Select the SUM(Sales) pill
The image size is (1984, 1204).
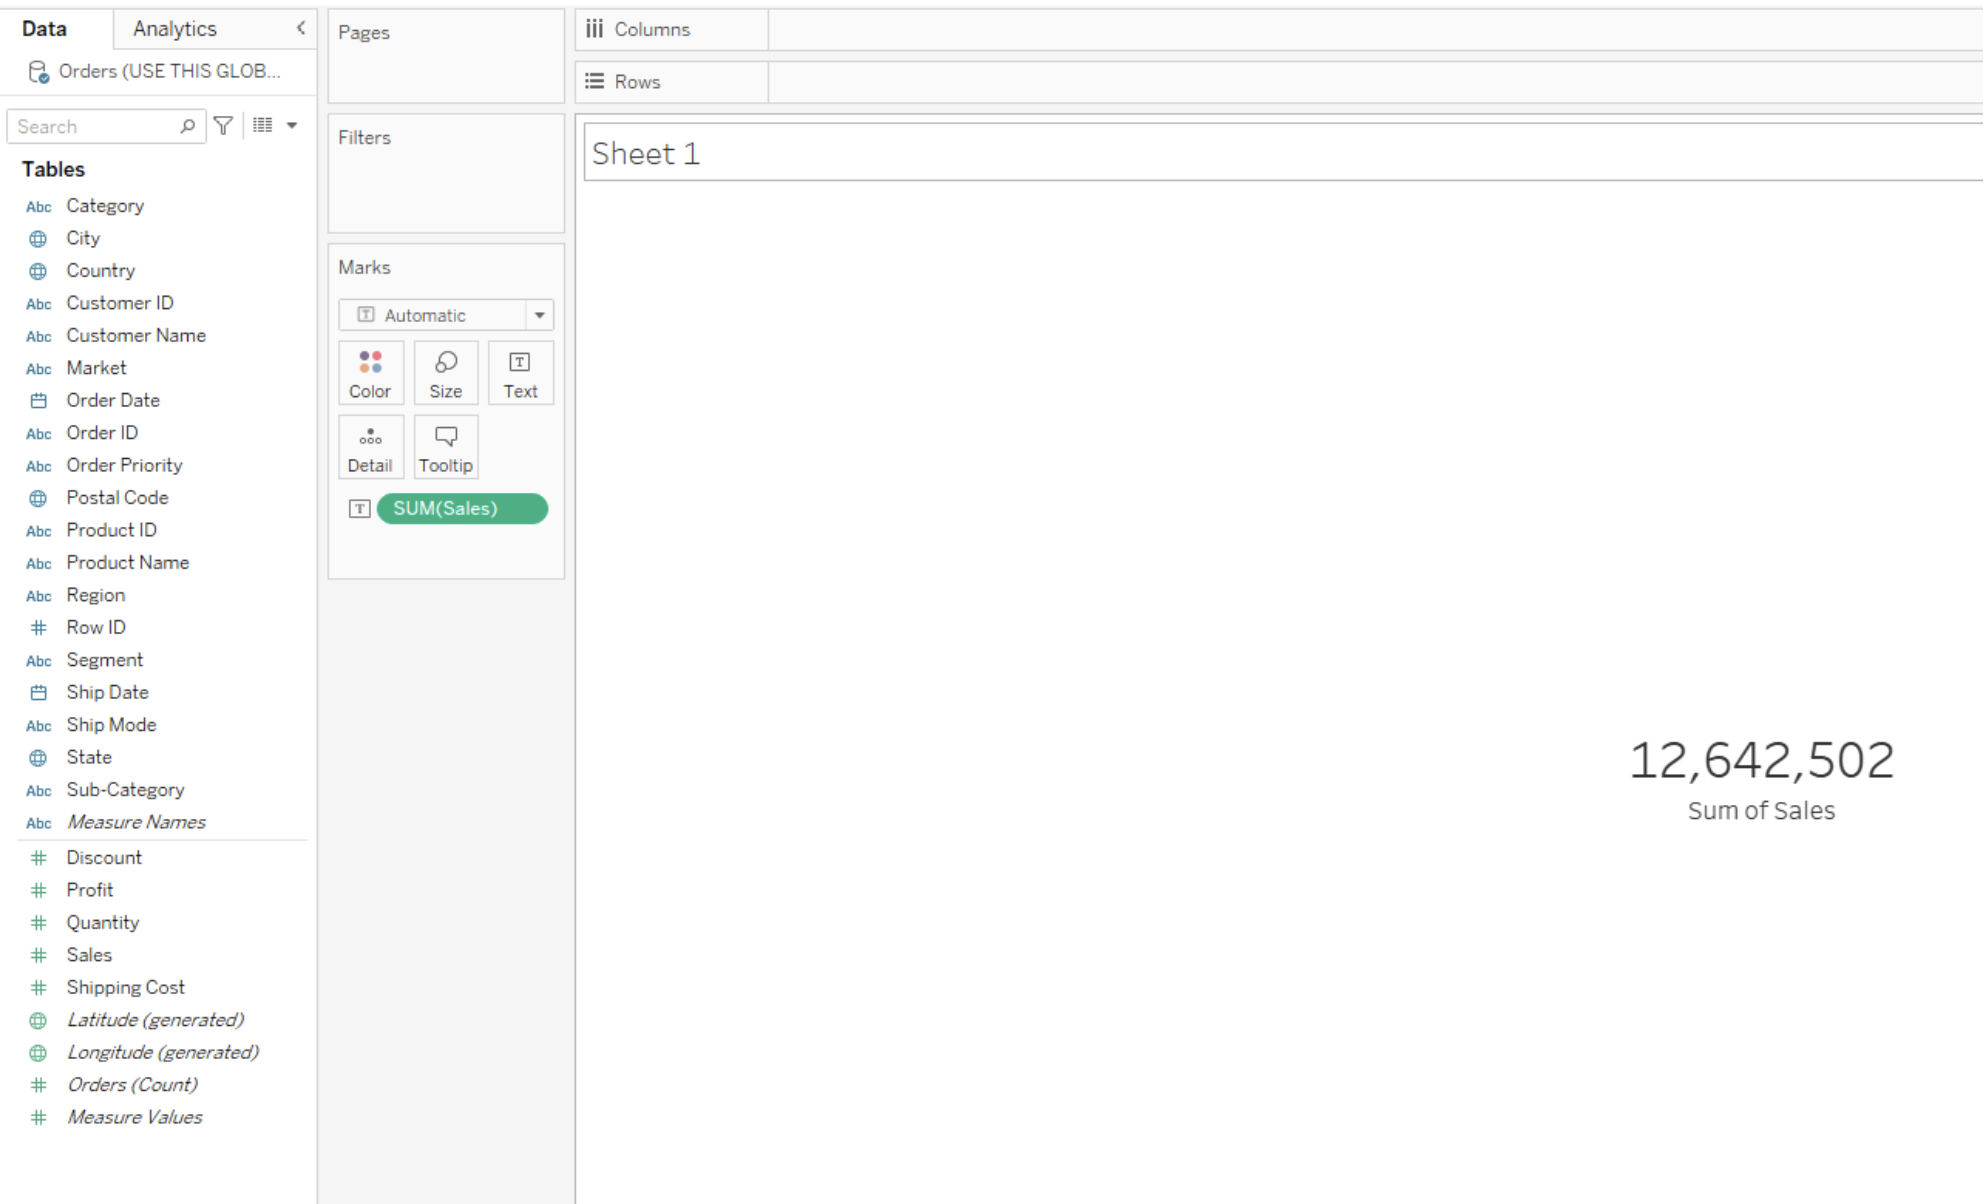(460, 508)
